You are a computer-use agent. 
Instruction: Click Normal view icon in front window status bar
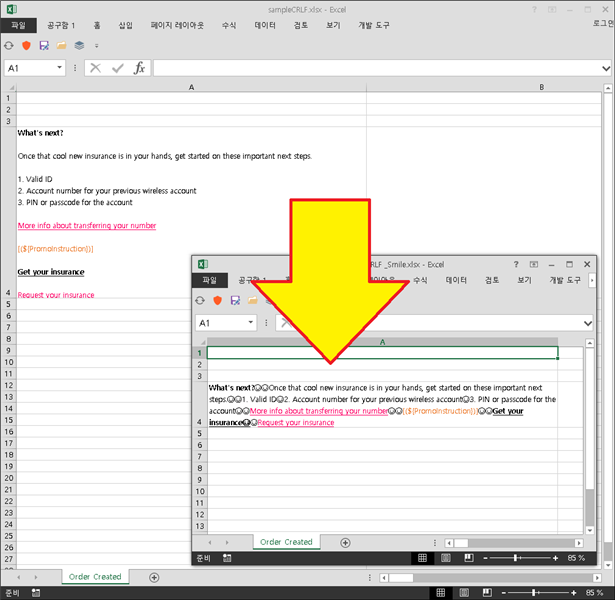click(x=422, y=558)
